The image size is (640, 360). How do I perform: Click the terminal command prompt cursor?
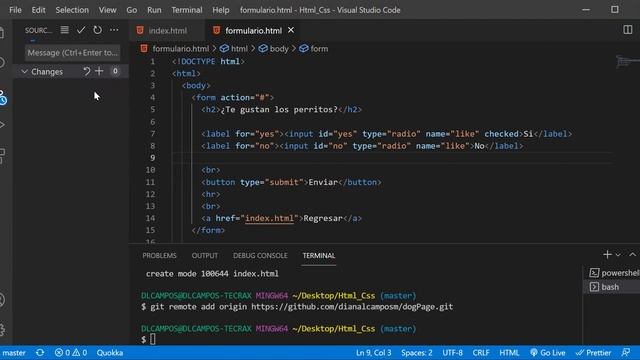153,339
